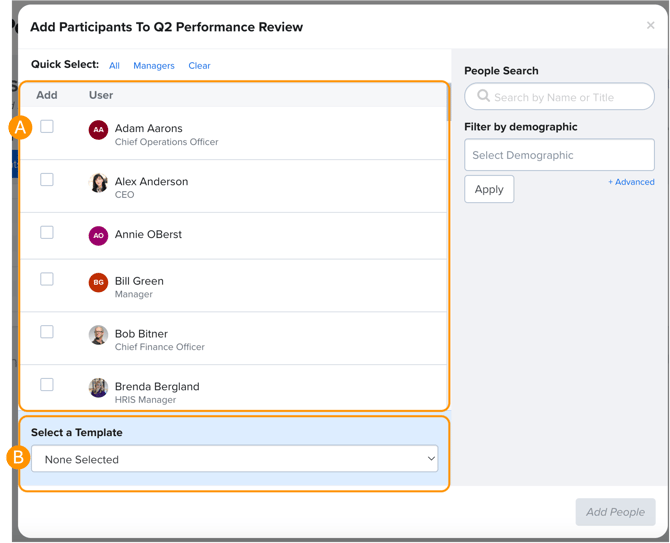Click Bob Bitner's profile photo
670x543 pixels.
[98, 335]
